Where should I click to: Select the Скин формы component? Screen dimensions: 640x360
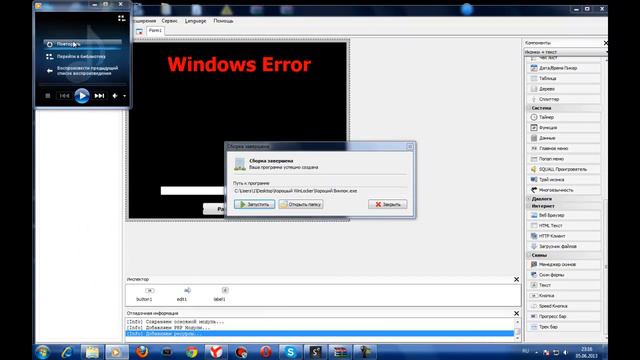click(x=564, y=275)
